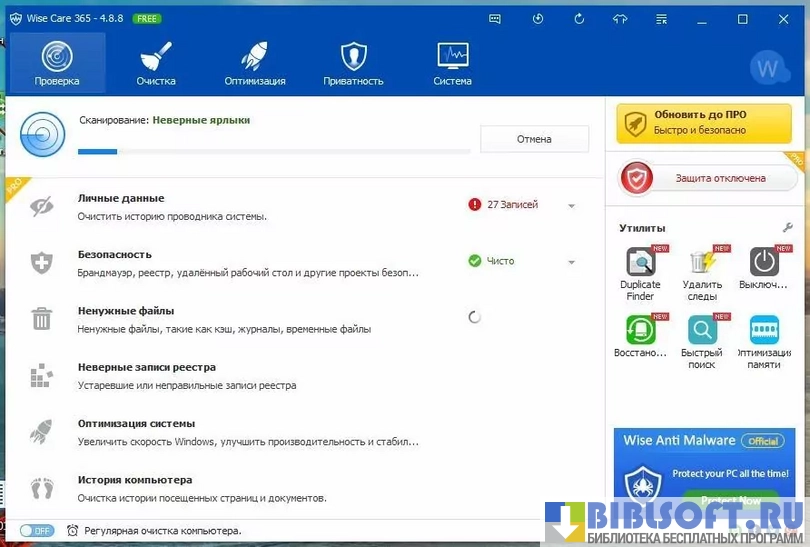
Task: Expand the Безопасность results arrow
Action: pos(572,262)
